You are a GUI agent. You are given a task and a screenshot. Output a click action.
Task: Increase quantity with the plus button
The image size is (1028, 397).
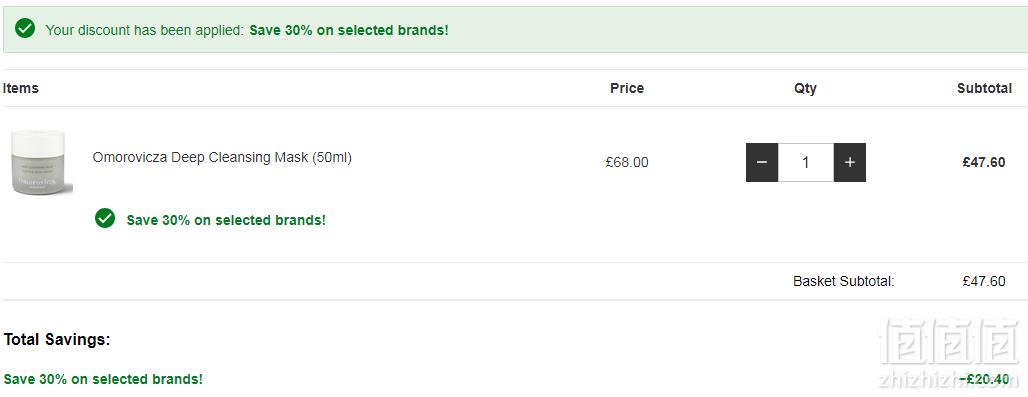[850, 162]
